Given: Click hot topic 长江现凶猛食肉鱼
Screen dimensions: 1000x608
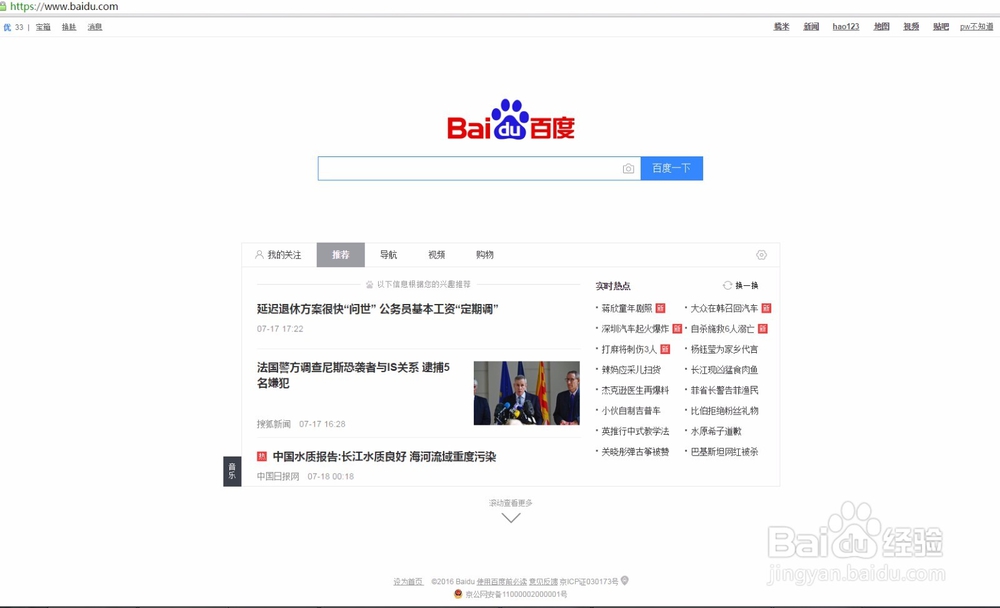Looking at the screenshot, I should click(724, 369).
